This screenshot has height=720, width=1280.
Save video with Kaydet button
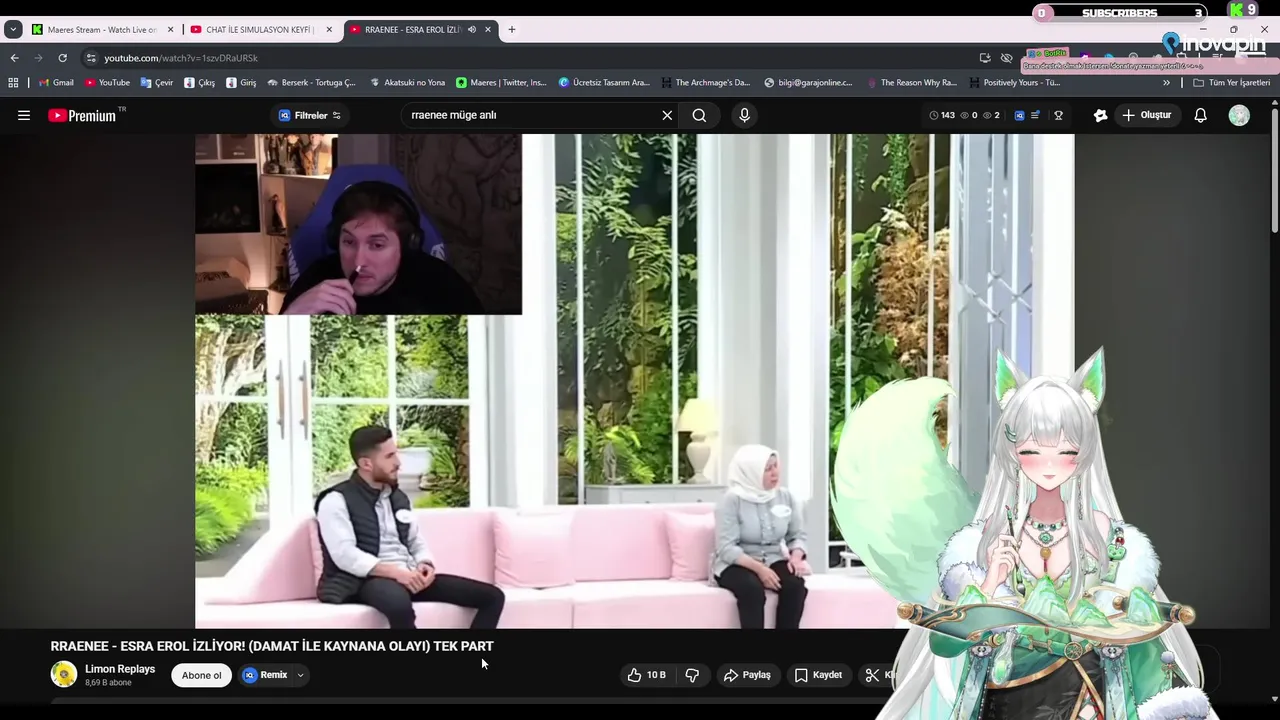pyautogui.click(x=818, y=675)
